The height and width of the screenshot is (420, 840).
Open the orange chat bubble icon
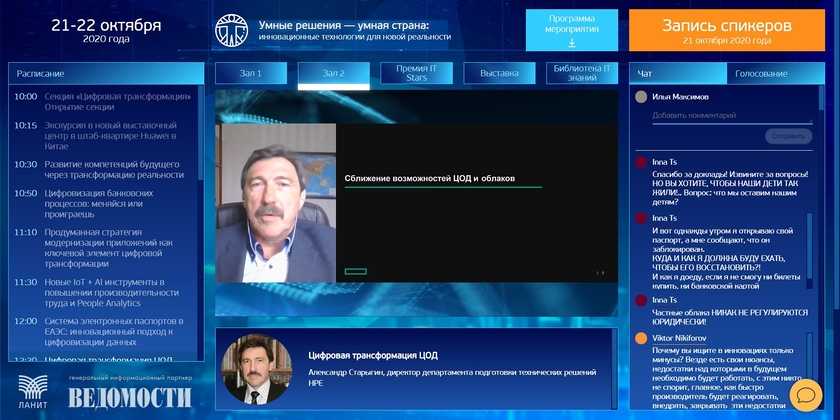[x=805, y=394]
